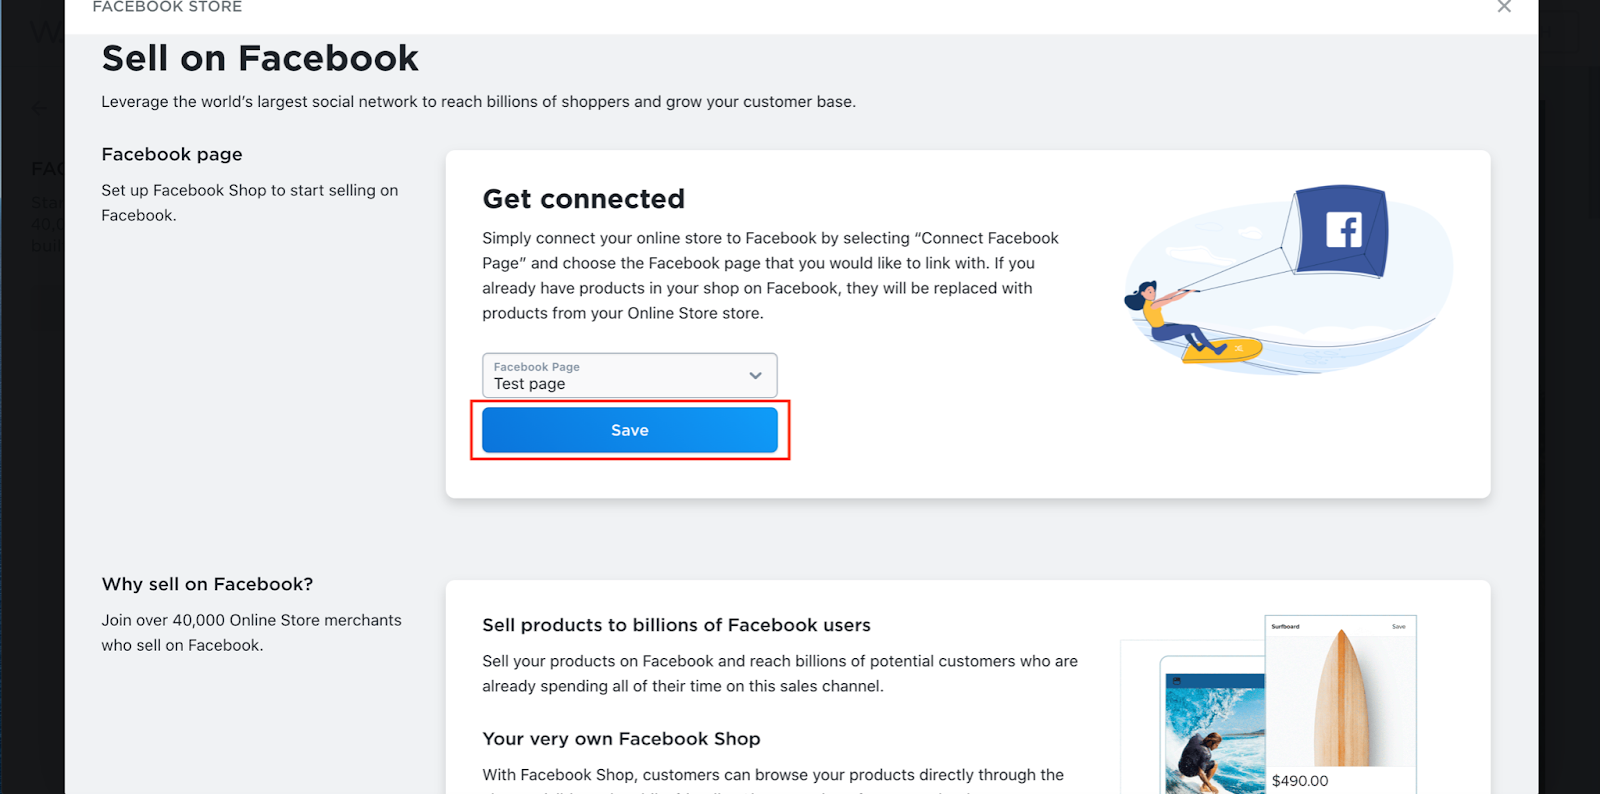
Task: Click the chevron arrow in Facebook Page selector
Action: pos(755,376)
